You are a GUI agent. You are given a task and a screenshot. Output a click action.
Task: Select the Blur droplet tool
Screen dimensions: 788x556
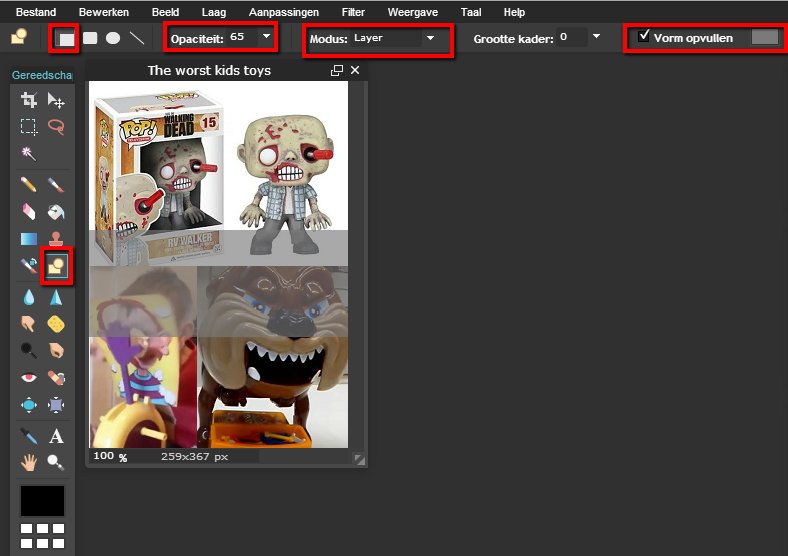pos(29,298)
